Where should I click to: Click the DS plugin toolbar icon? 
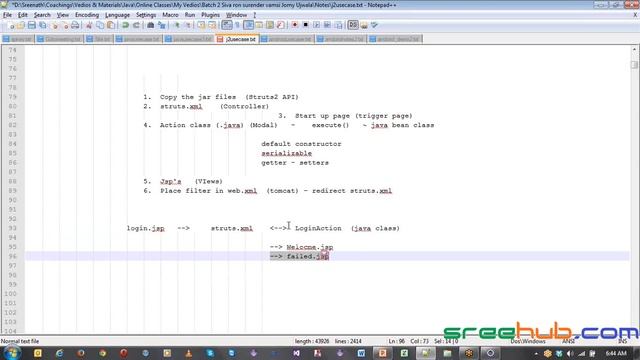click(353, 25)
